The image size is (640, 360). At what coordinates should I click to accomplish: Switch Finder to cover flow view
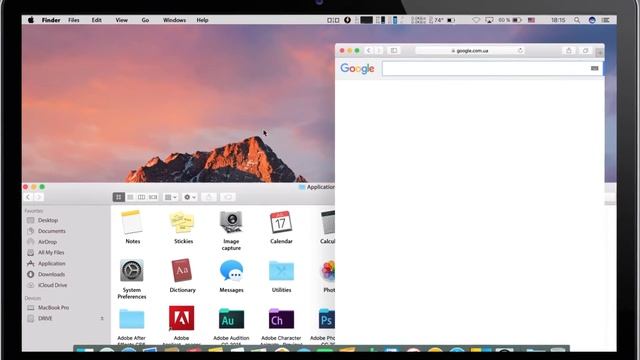153,197
